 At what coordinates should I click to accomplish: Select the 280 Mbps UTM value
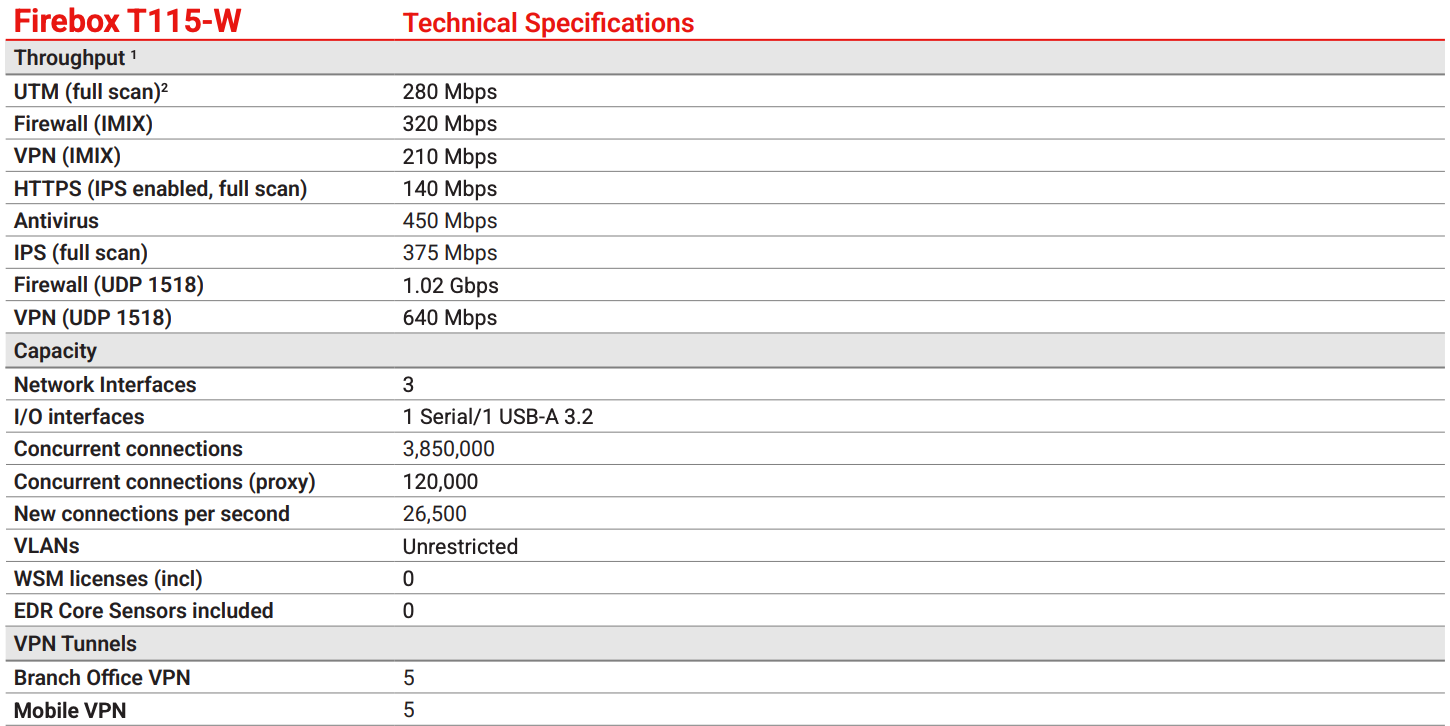449,92
